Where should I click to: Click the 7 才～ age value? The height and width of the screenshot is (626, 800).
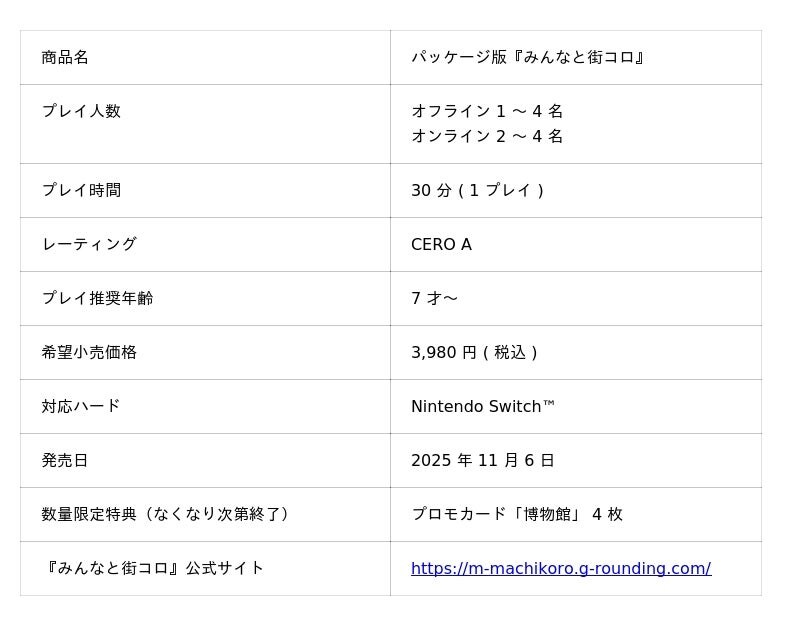[434, 299]
